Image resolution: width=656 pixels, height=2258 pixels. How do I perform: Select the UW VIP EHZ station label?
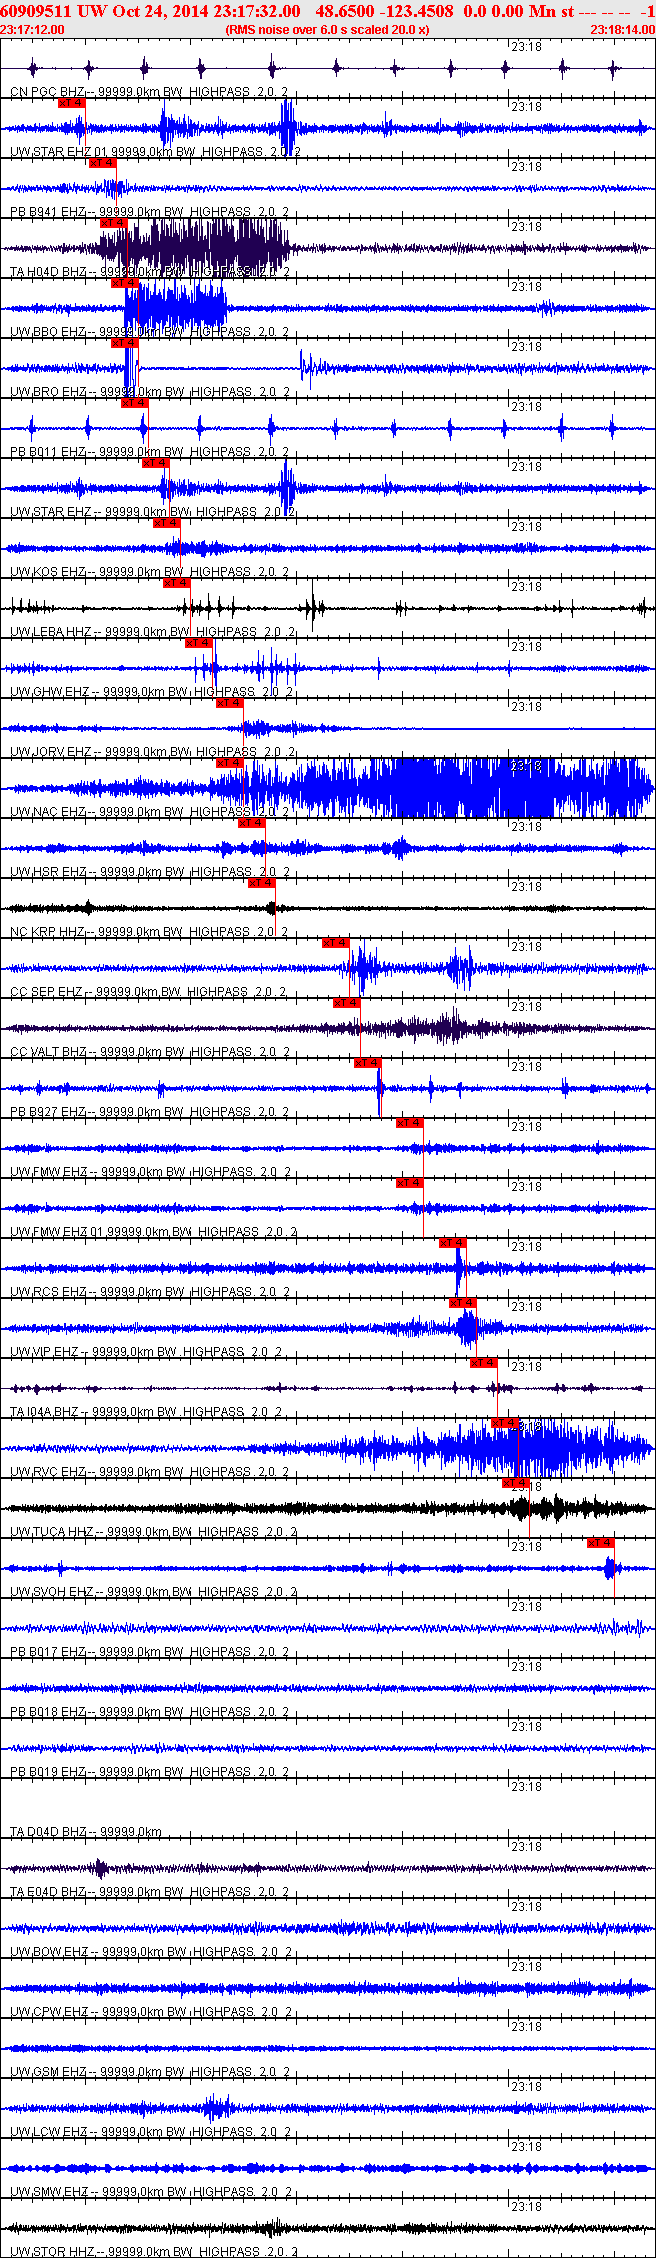click(x=147, y=1352)
